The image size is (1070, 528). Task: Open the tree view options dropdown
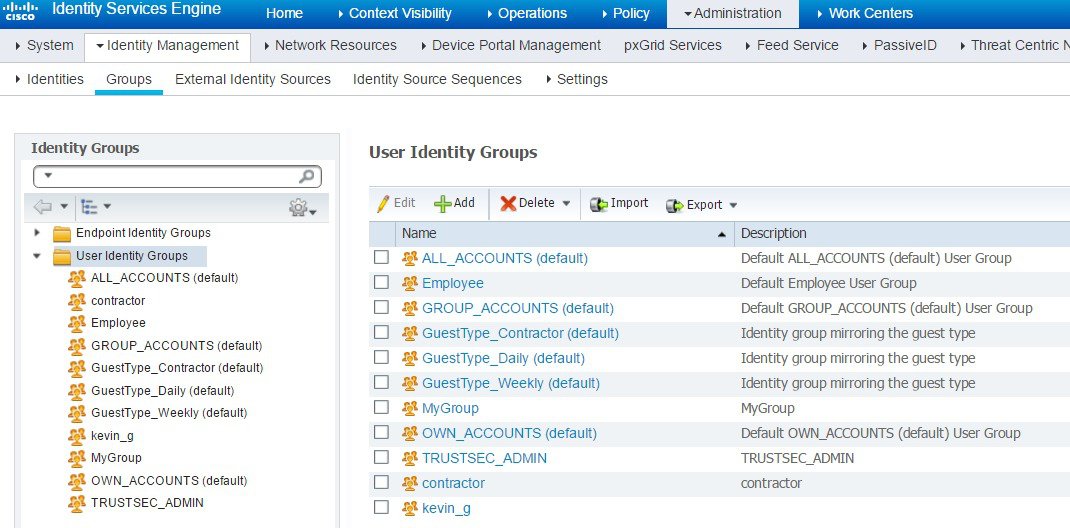tap(106, 206)
